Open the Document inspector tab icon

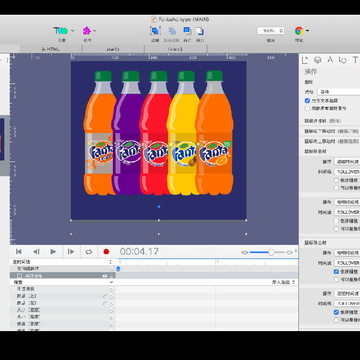pyautogui.click(x=305, y=60)
